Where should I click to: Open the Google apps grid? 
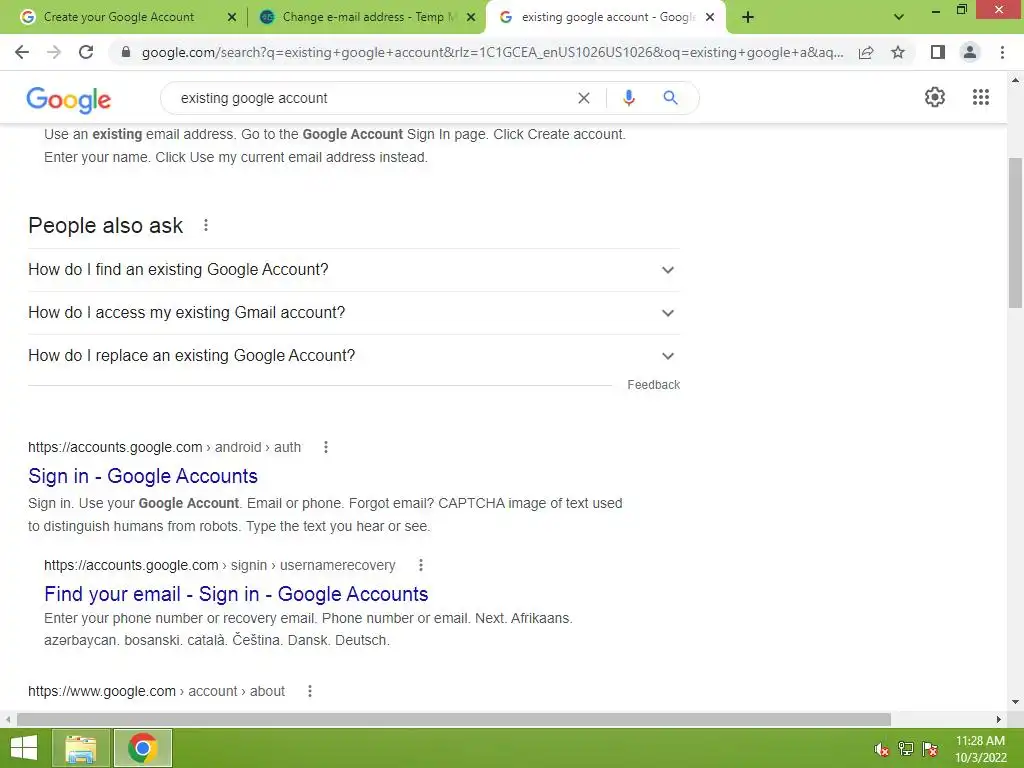(980, 97)
